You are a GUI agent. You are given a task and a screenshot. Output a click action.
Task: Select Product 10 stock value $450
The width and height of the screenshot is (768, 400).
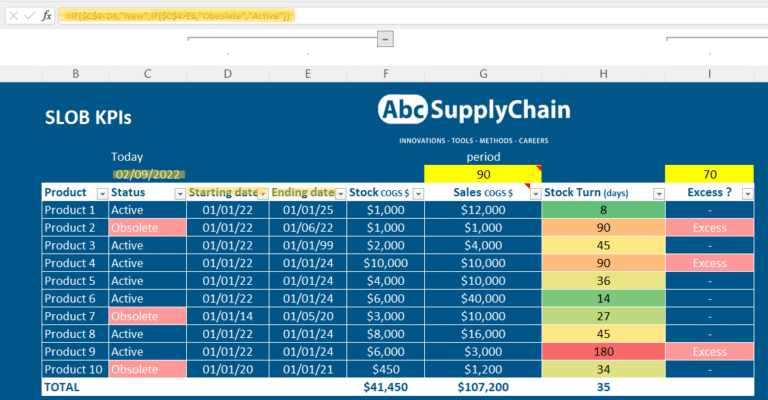[x=385, y=369]
